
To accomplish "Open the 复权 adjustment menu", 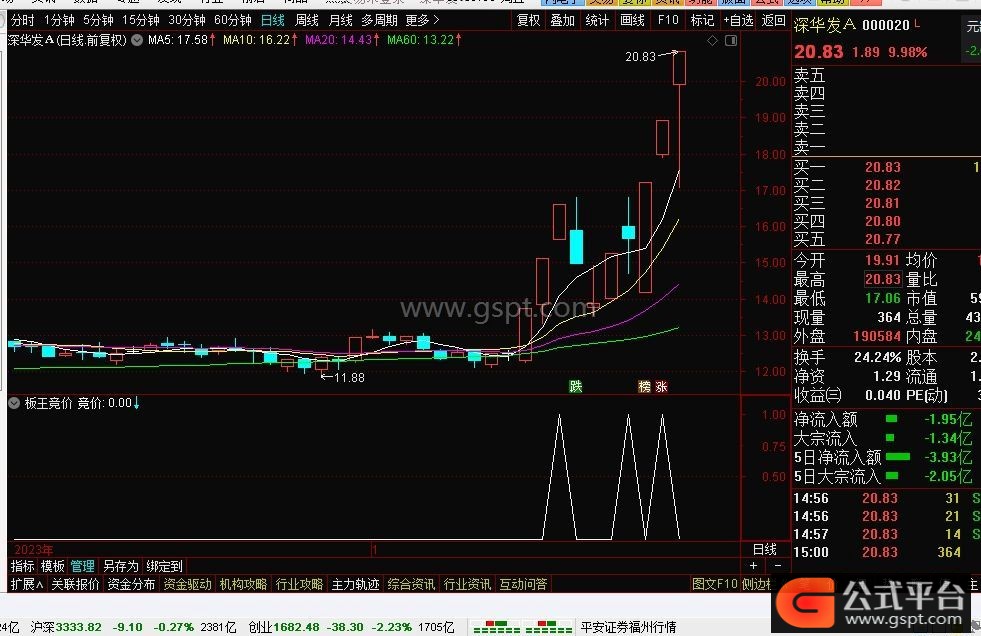I will tap(529, 21).
